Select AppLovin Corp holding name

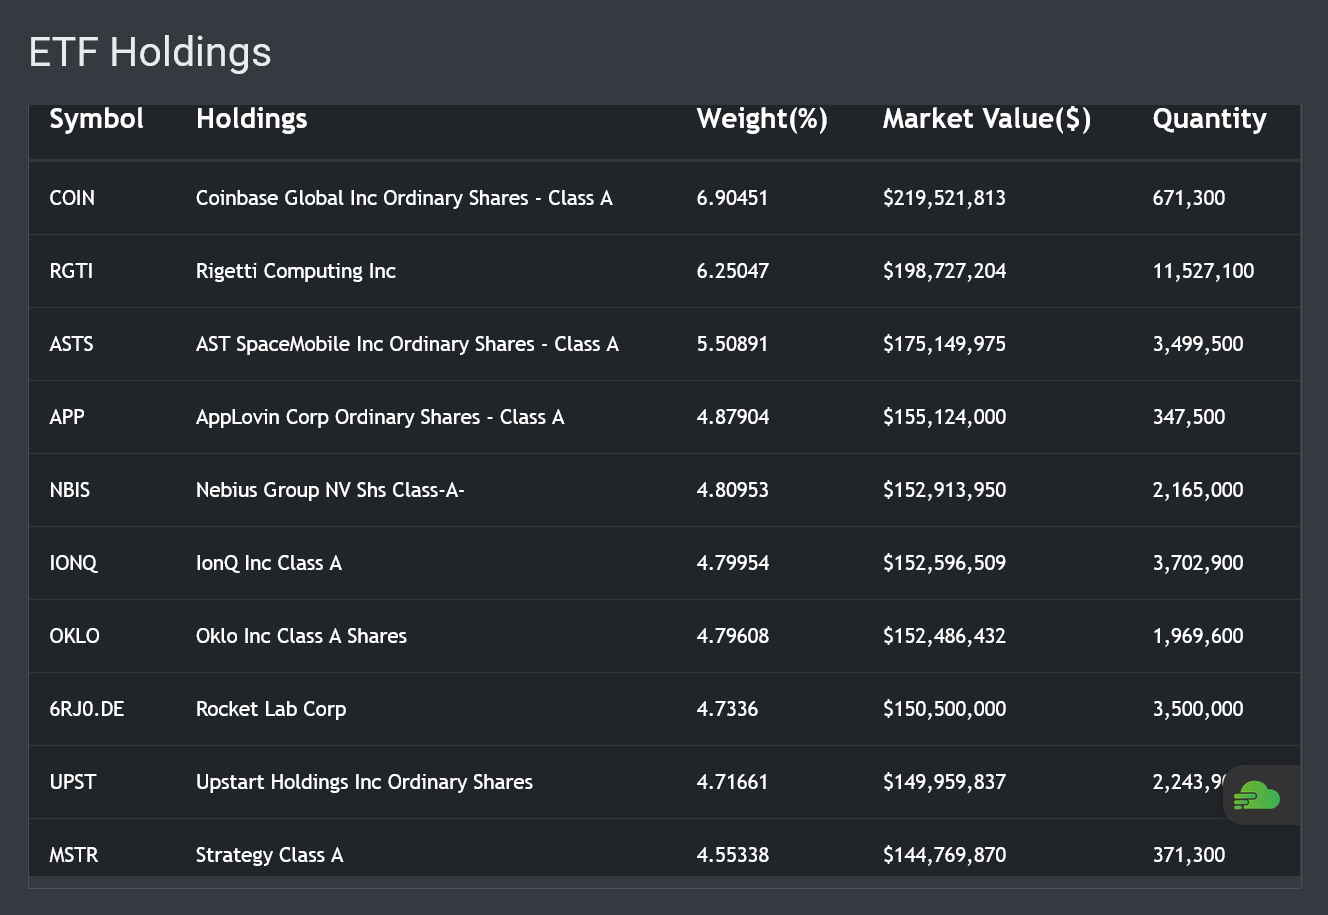tap(380, 417)
